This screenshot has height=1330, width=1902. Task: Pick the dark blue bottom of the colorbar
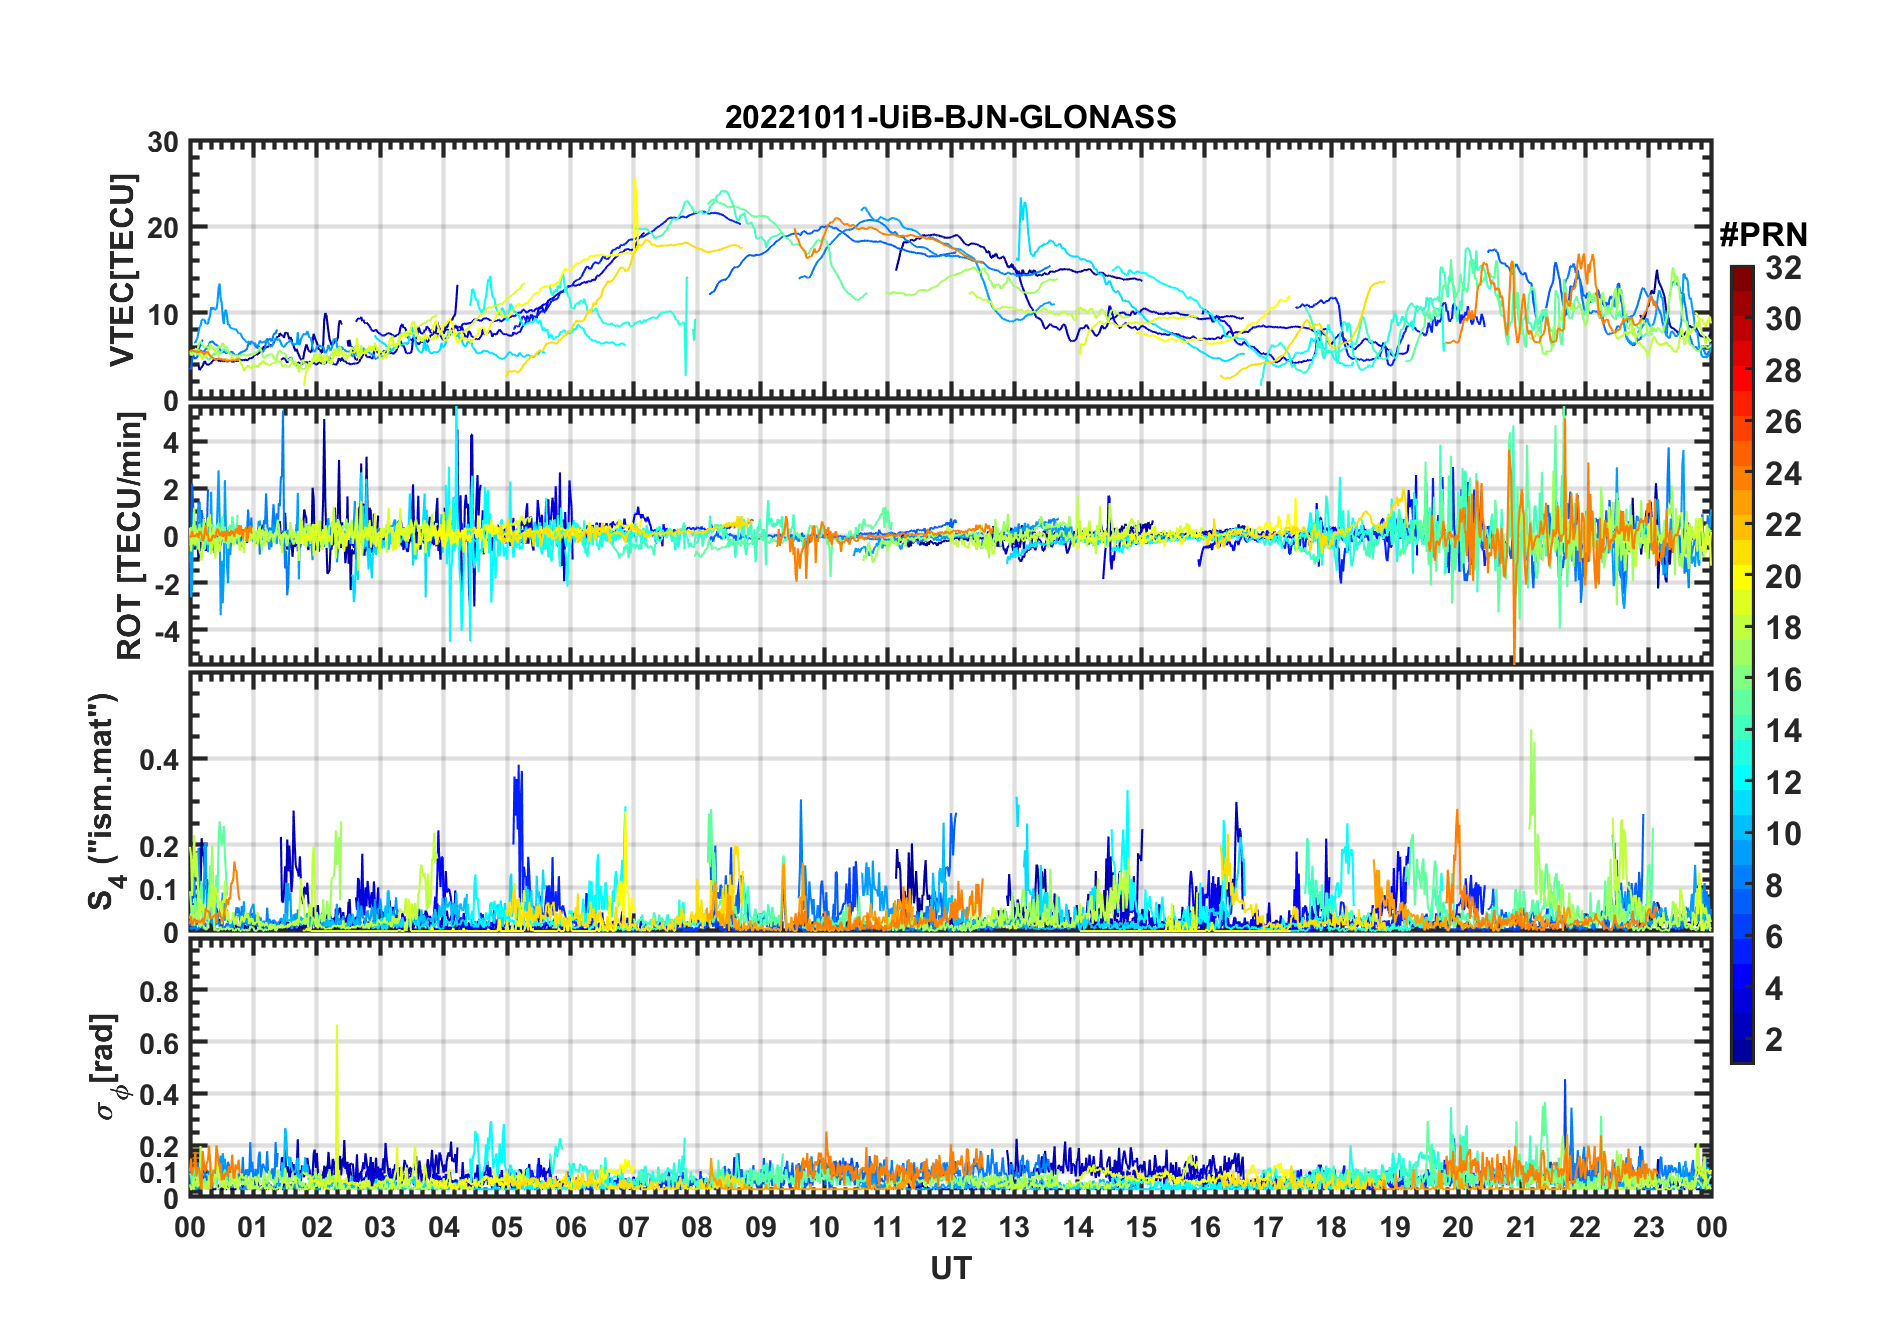tap(1741, 1055)
